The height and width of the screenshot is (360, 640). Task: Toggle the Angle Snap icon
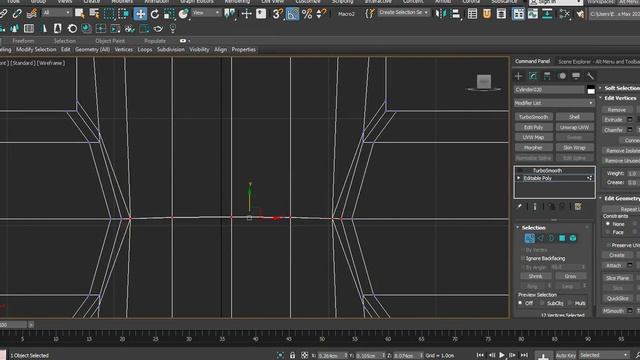tap(292, 14)
